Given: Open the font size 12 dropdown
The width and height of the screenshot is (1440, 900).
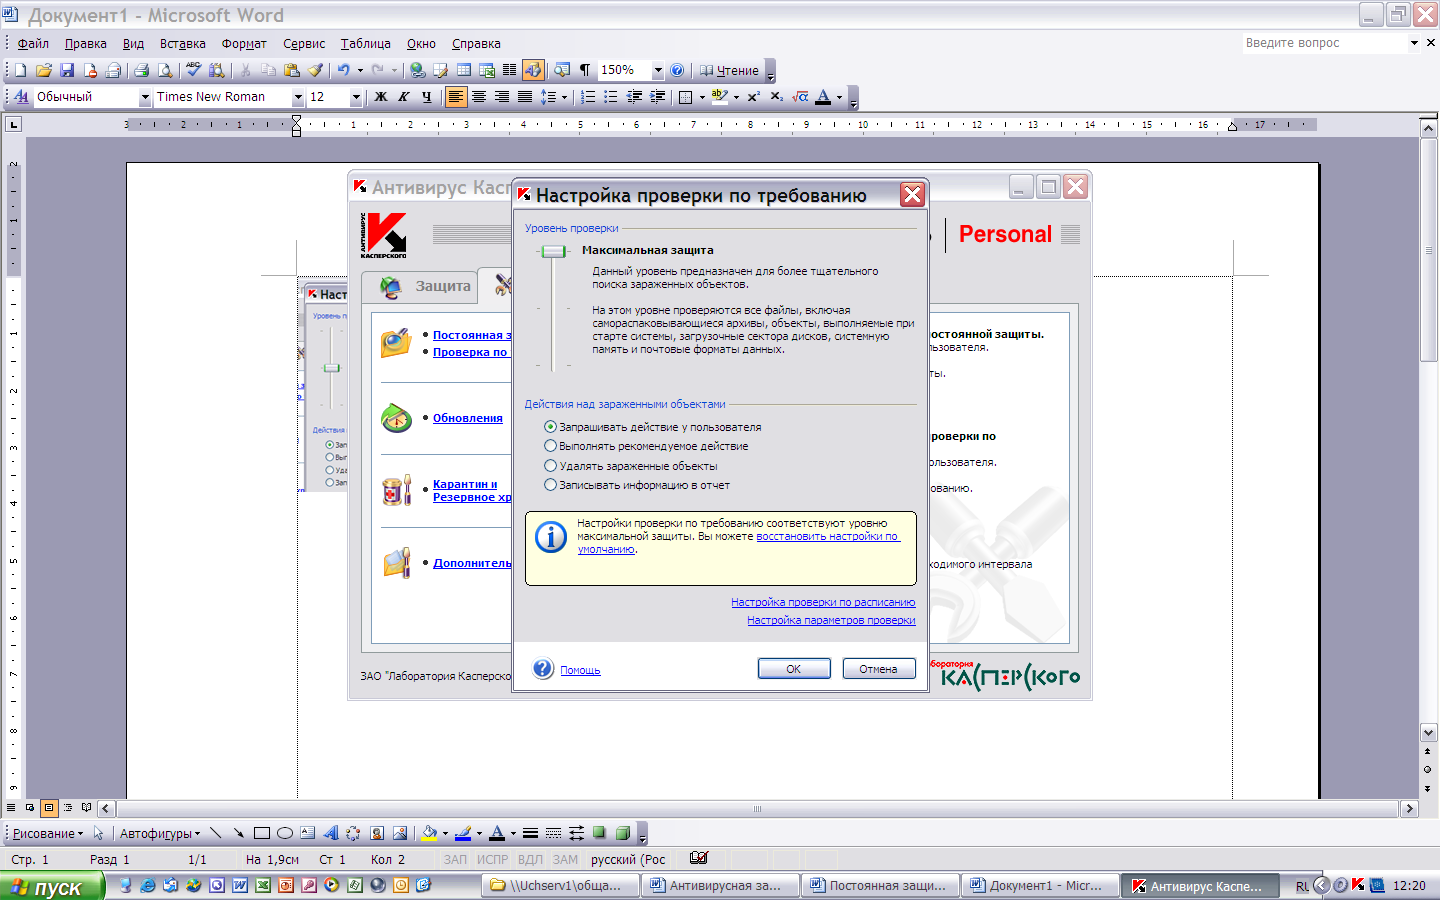Looking at the screenshot, I should pos(356,97).
